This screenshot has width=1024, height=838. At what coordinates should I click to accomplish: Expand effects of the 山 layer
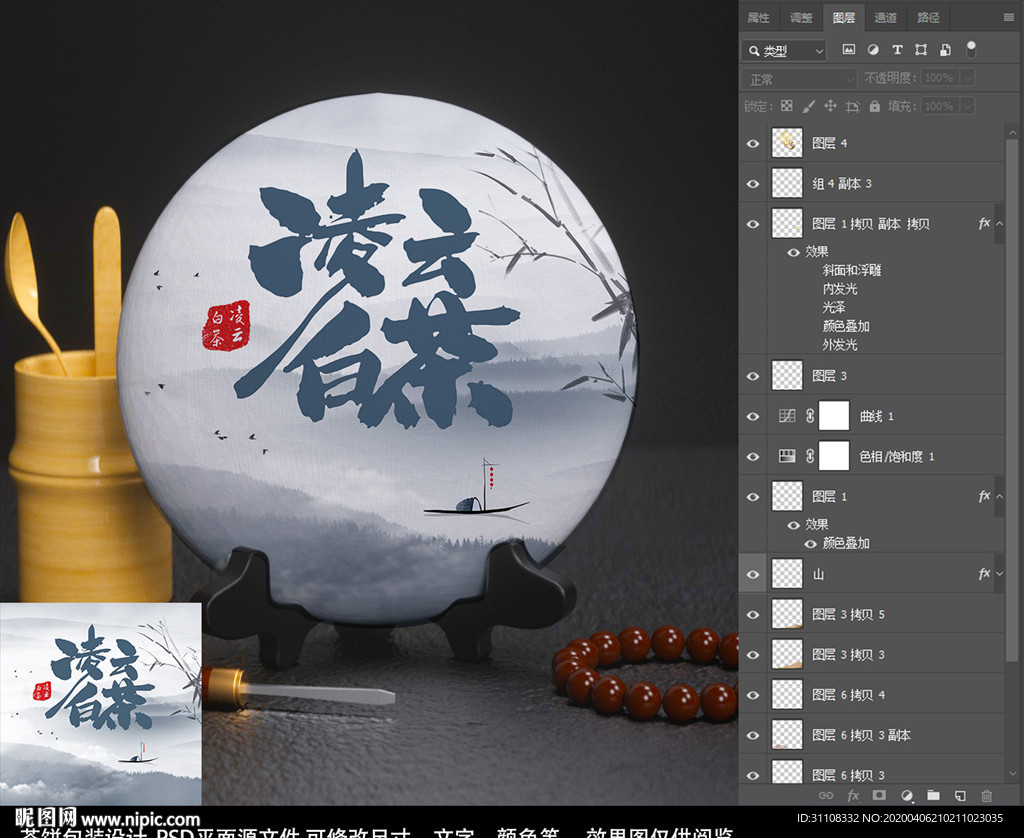pyautogui.click(x=999, y=574)
